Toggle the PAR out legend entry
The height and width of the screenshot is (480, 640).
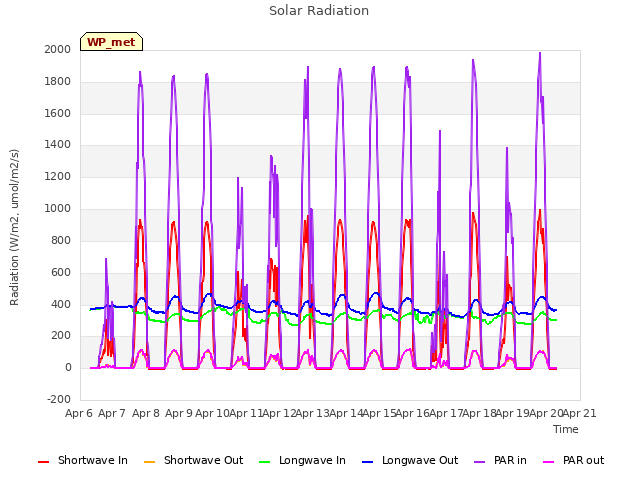(x=573, y=460)
